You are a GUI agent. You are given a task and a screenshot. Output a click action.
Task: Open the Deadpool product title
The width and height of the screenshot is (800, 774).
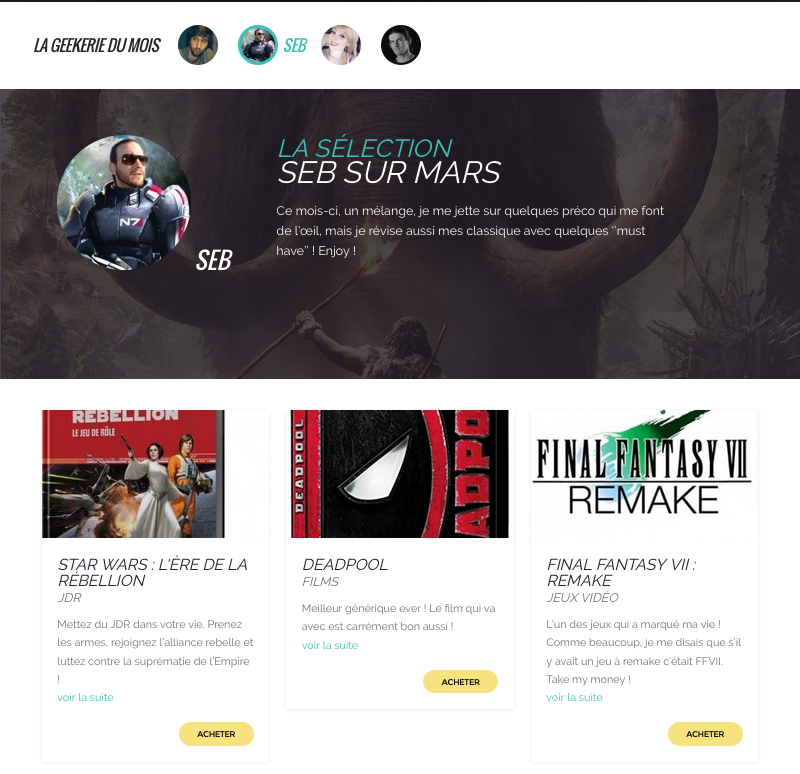point(345,564)
